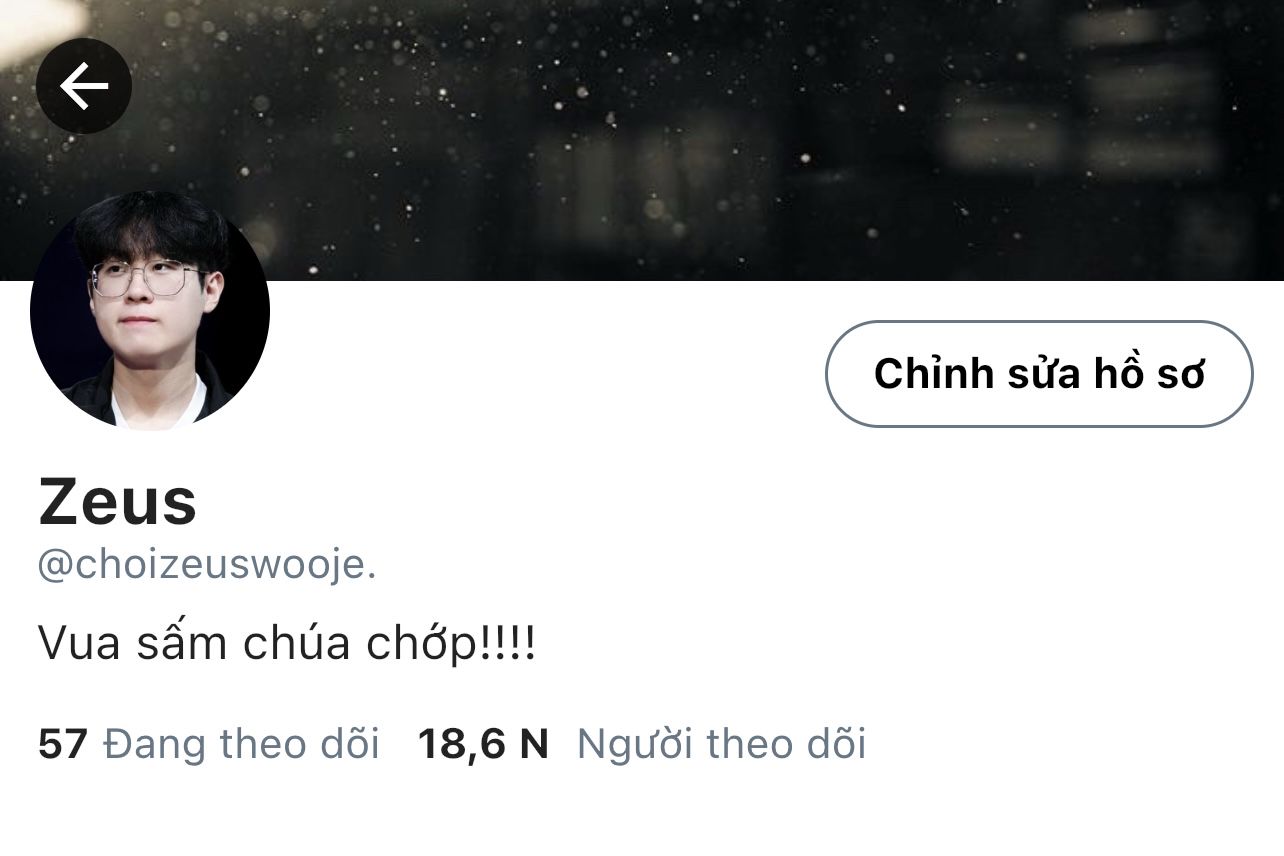Select the display name Zeus
The height and width of the screenshot is (856, 1284).
[118, 503]
